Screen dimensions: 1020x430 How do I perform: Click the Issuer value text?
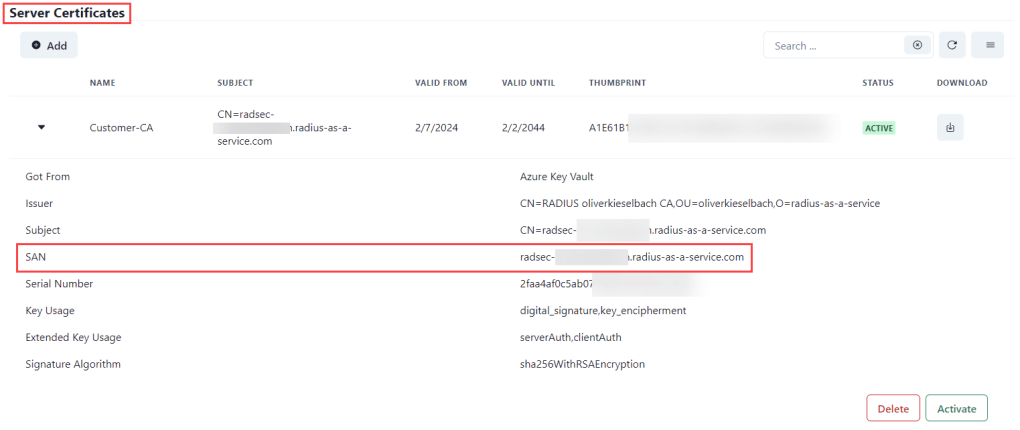[699, 203]
